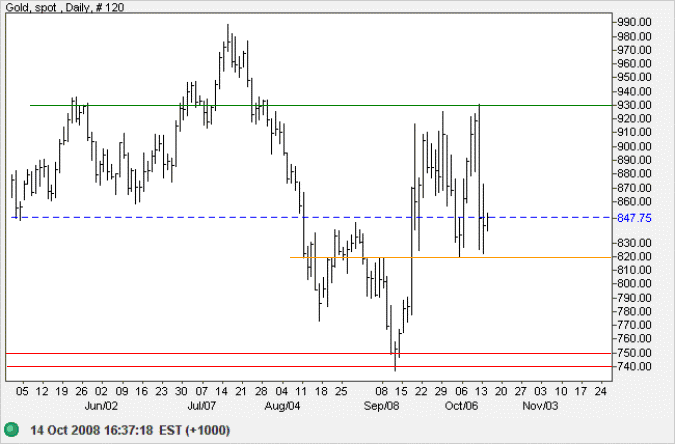Click the 847.75 current price label
Viewport: 675px width, 444px height.
pyautogui.click(x=634, y=218)
